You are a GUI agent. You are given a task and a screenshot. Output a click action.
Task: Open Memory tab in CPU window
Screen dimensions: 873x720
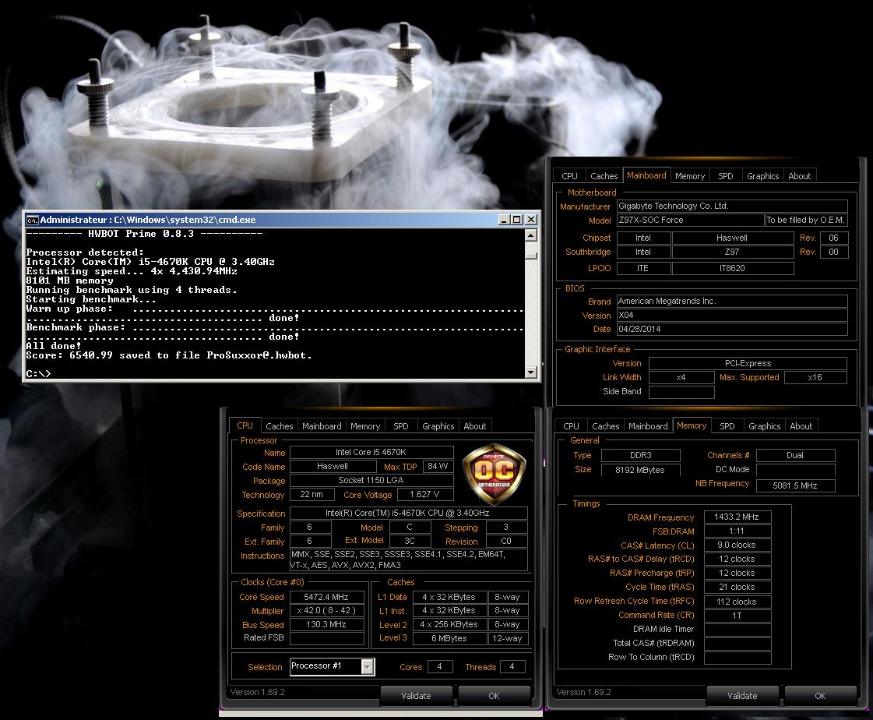pyautogui.click(x=365, y=426)
